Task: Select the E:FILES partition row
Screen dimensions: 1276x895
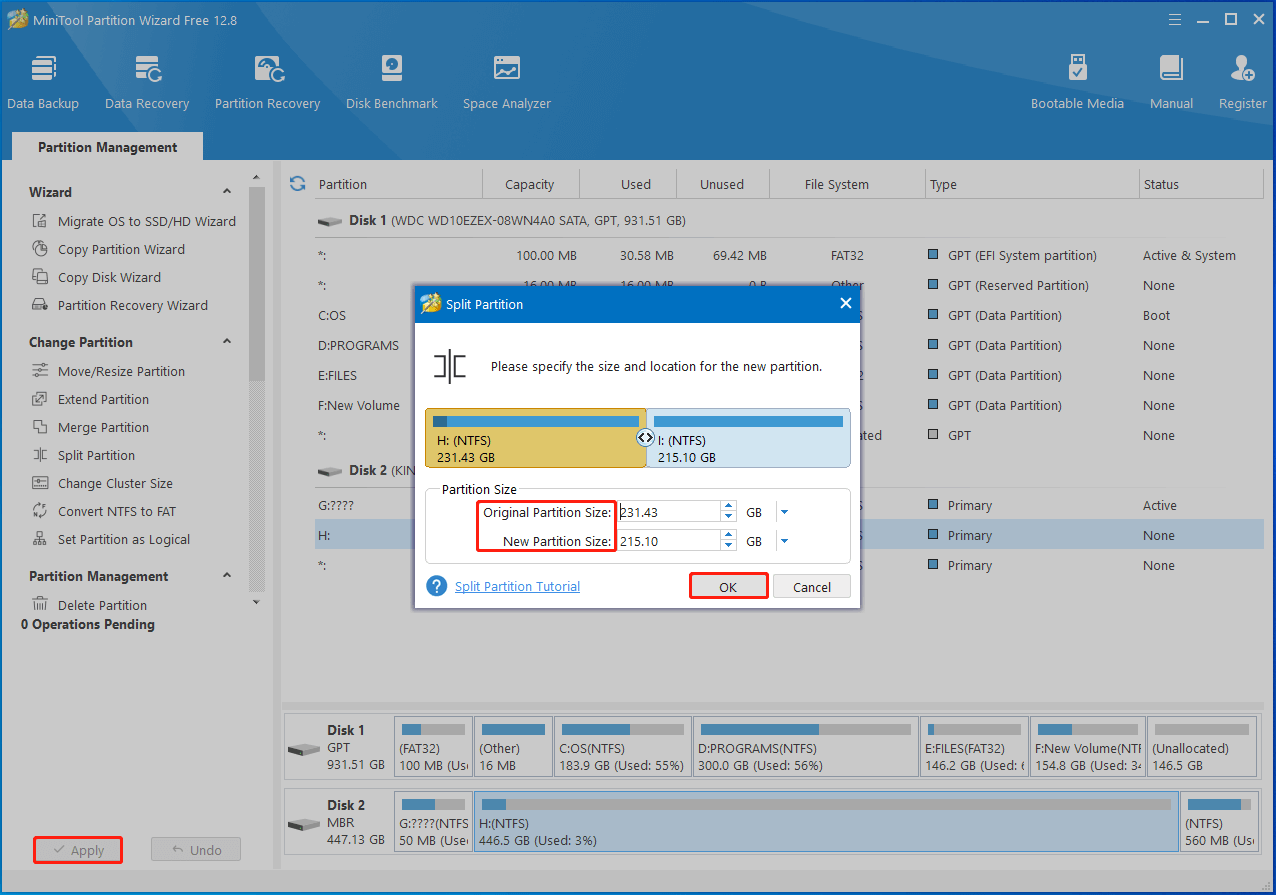Action: coord(790,375)
